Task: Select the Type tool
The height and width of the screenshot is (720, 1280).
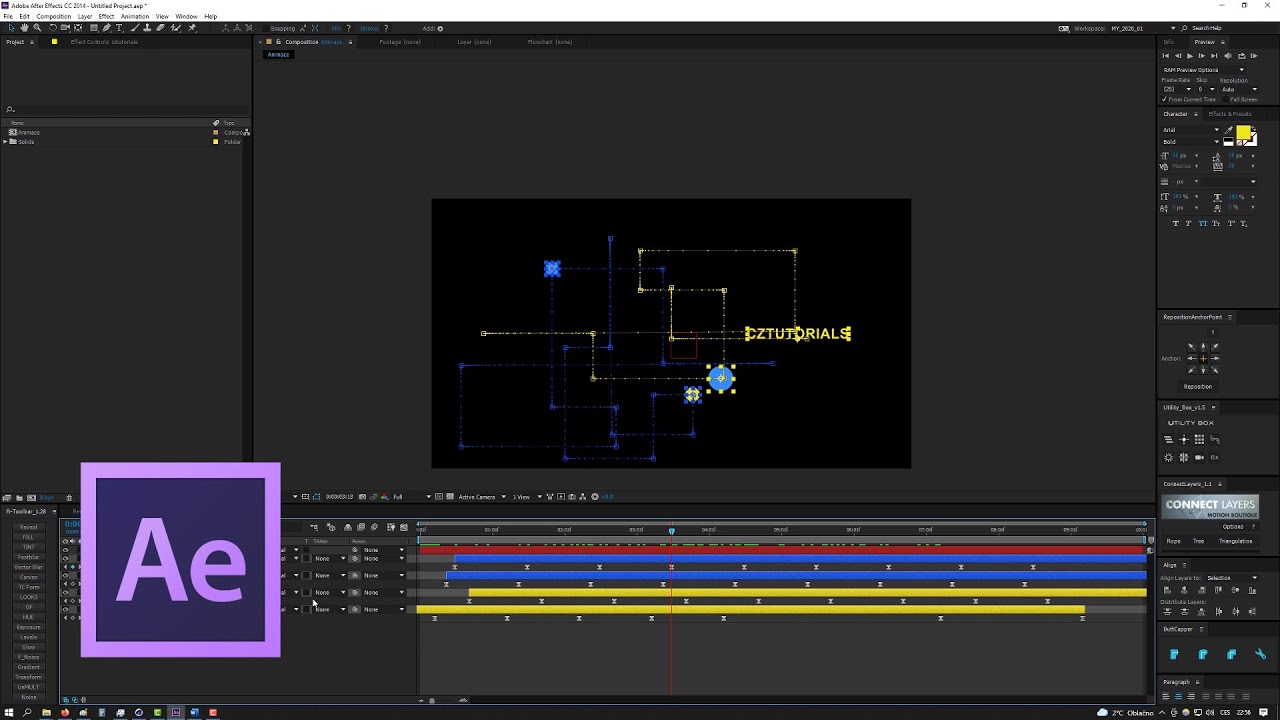Action: click(x=119, y=28)
